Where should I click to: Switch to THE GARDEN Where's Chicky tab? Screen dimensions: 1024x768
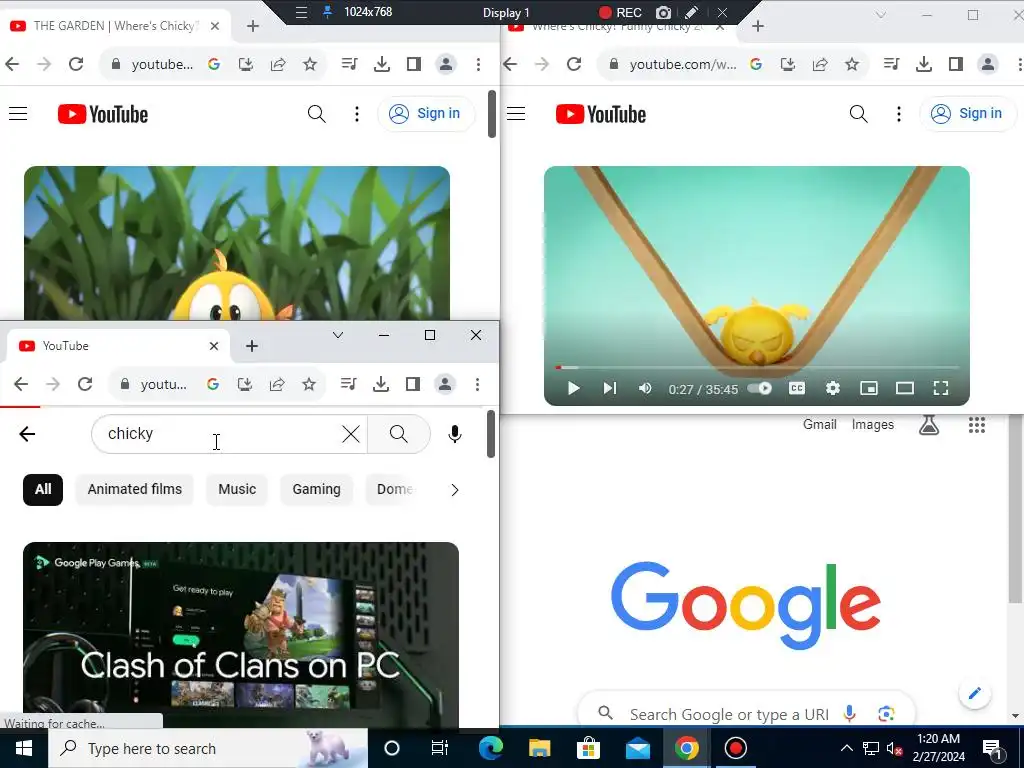click(115, 26)
